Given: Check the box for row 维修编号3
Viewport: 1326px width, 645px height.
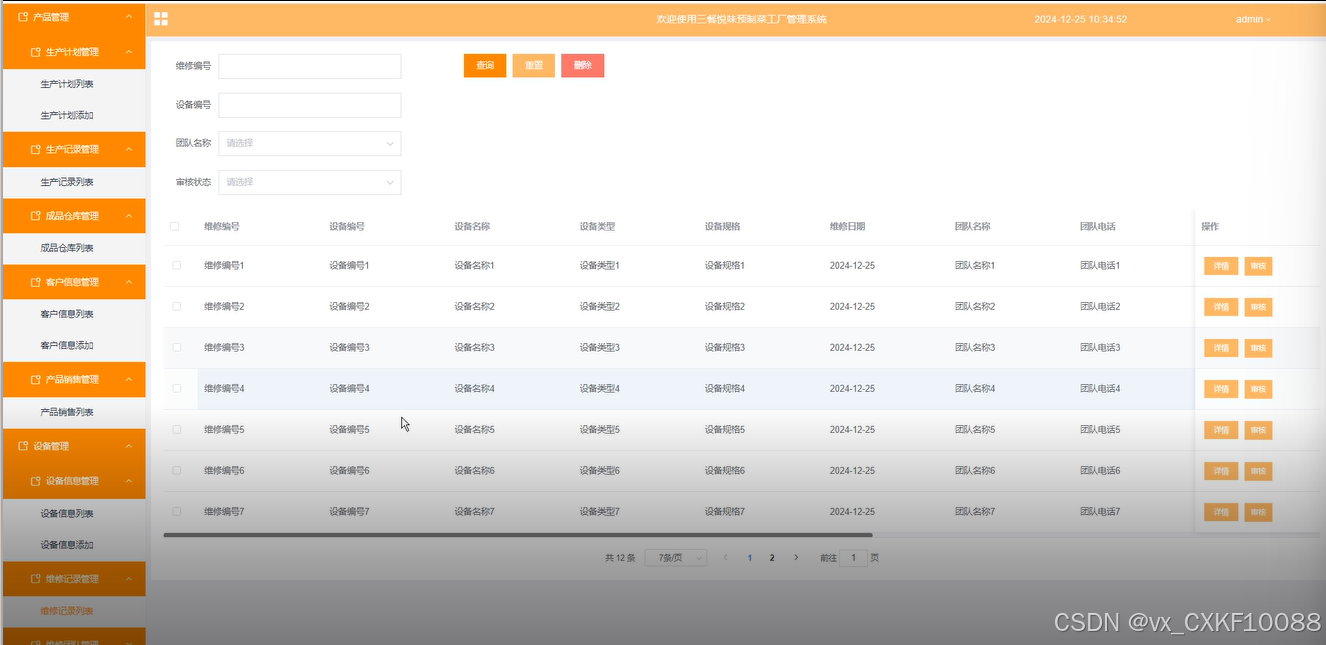Looking at the screenshot, I should [x=177, y=347].
